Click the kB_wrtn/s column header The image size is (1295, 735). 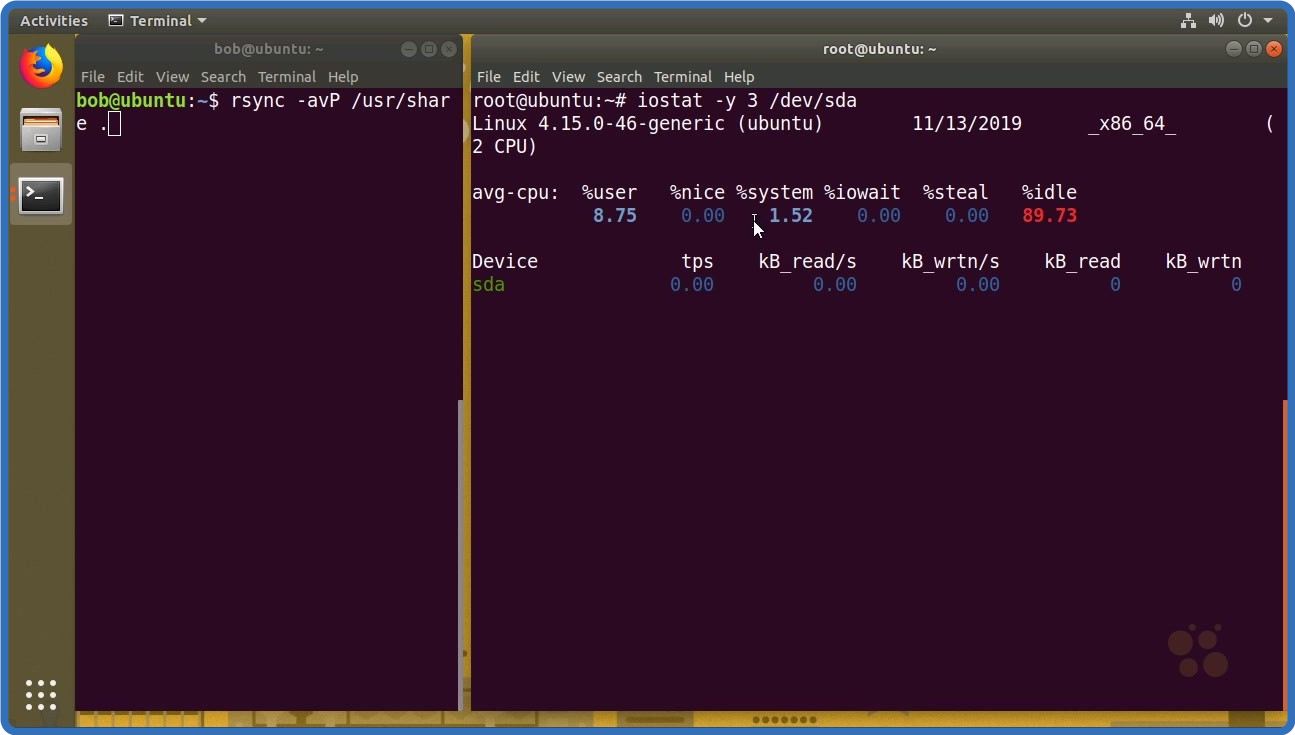(x=951, y=261)
